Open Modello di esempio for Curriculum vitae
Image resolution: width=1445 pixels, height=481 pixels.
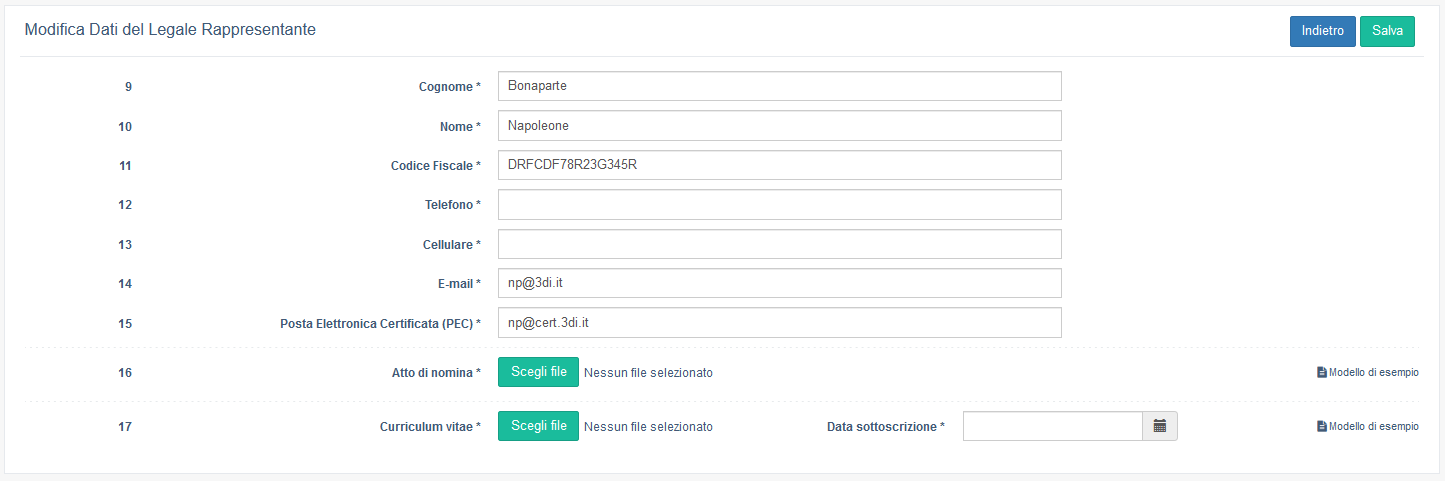point(1373,426)
